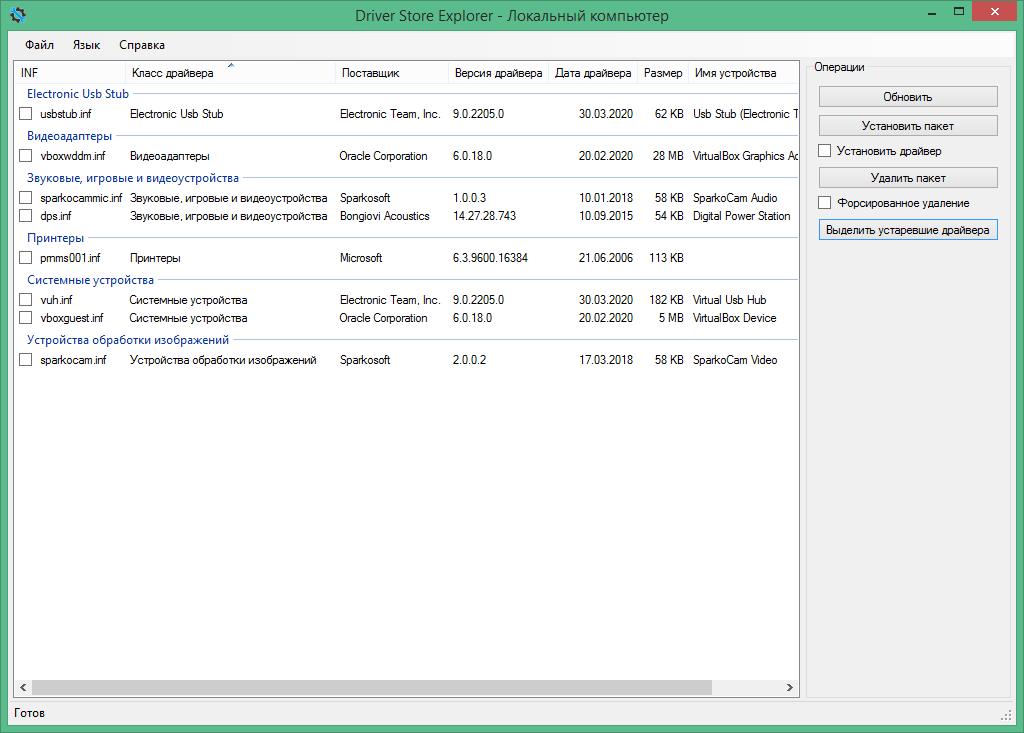Viewport: 1024px width, 733px height.
Task: Click the Driver Store Explorer title bar icon
Action: [x=17, y=15]
